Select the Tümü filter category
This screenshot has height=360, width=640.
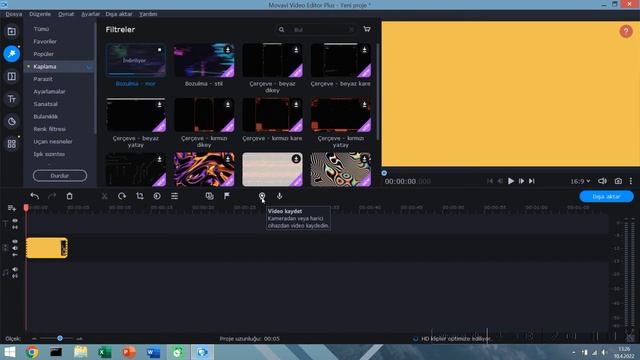pyautogui.click(x=41, y=29)
